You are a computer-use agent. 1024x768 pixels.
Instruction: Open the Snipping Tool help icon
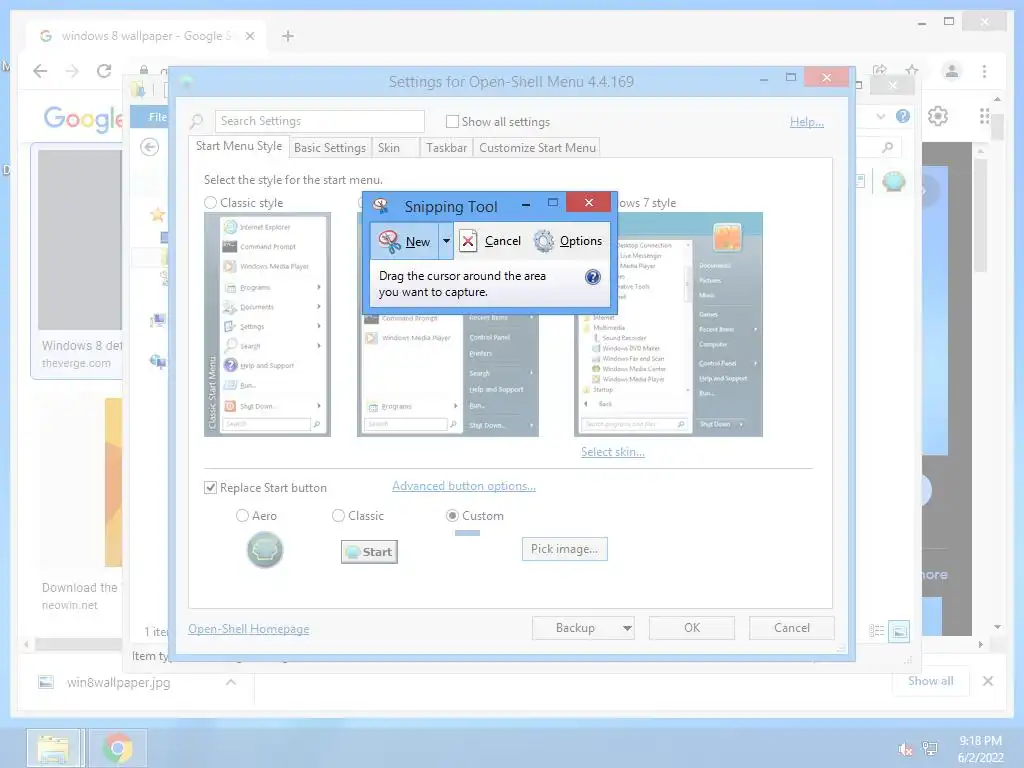coord(592,277)
